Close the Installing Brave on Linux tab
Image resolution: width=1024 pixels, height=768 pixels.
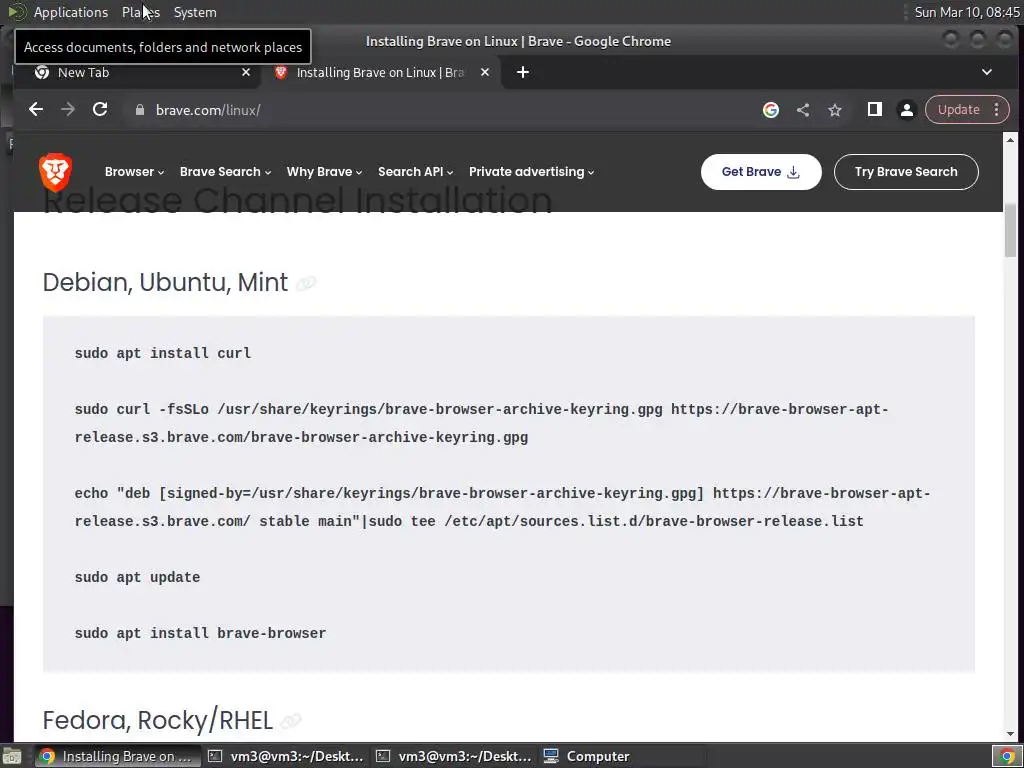pos(485,72)
